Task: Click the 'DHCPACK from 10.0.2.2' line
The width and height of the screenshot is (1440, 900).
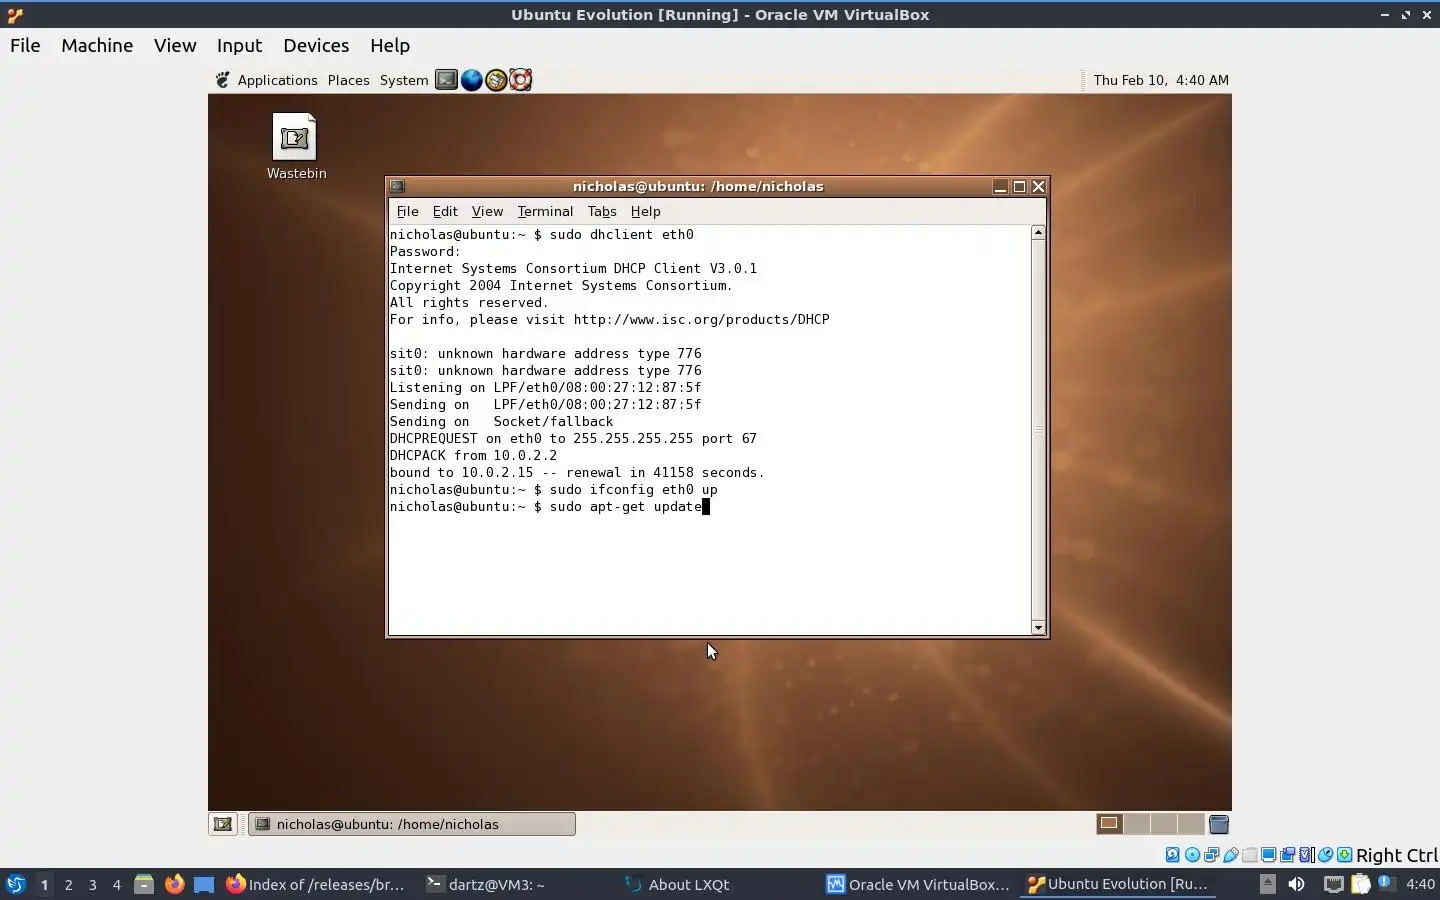Action: pos(473,455)
